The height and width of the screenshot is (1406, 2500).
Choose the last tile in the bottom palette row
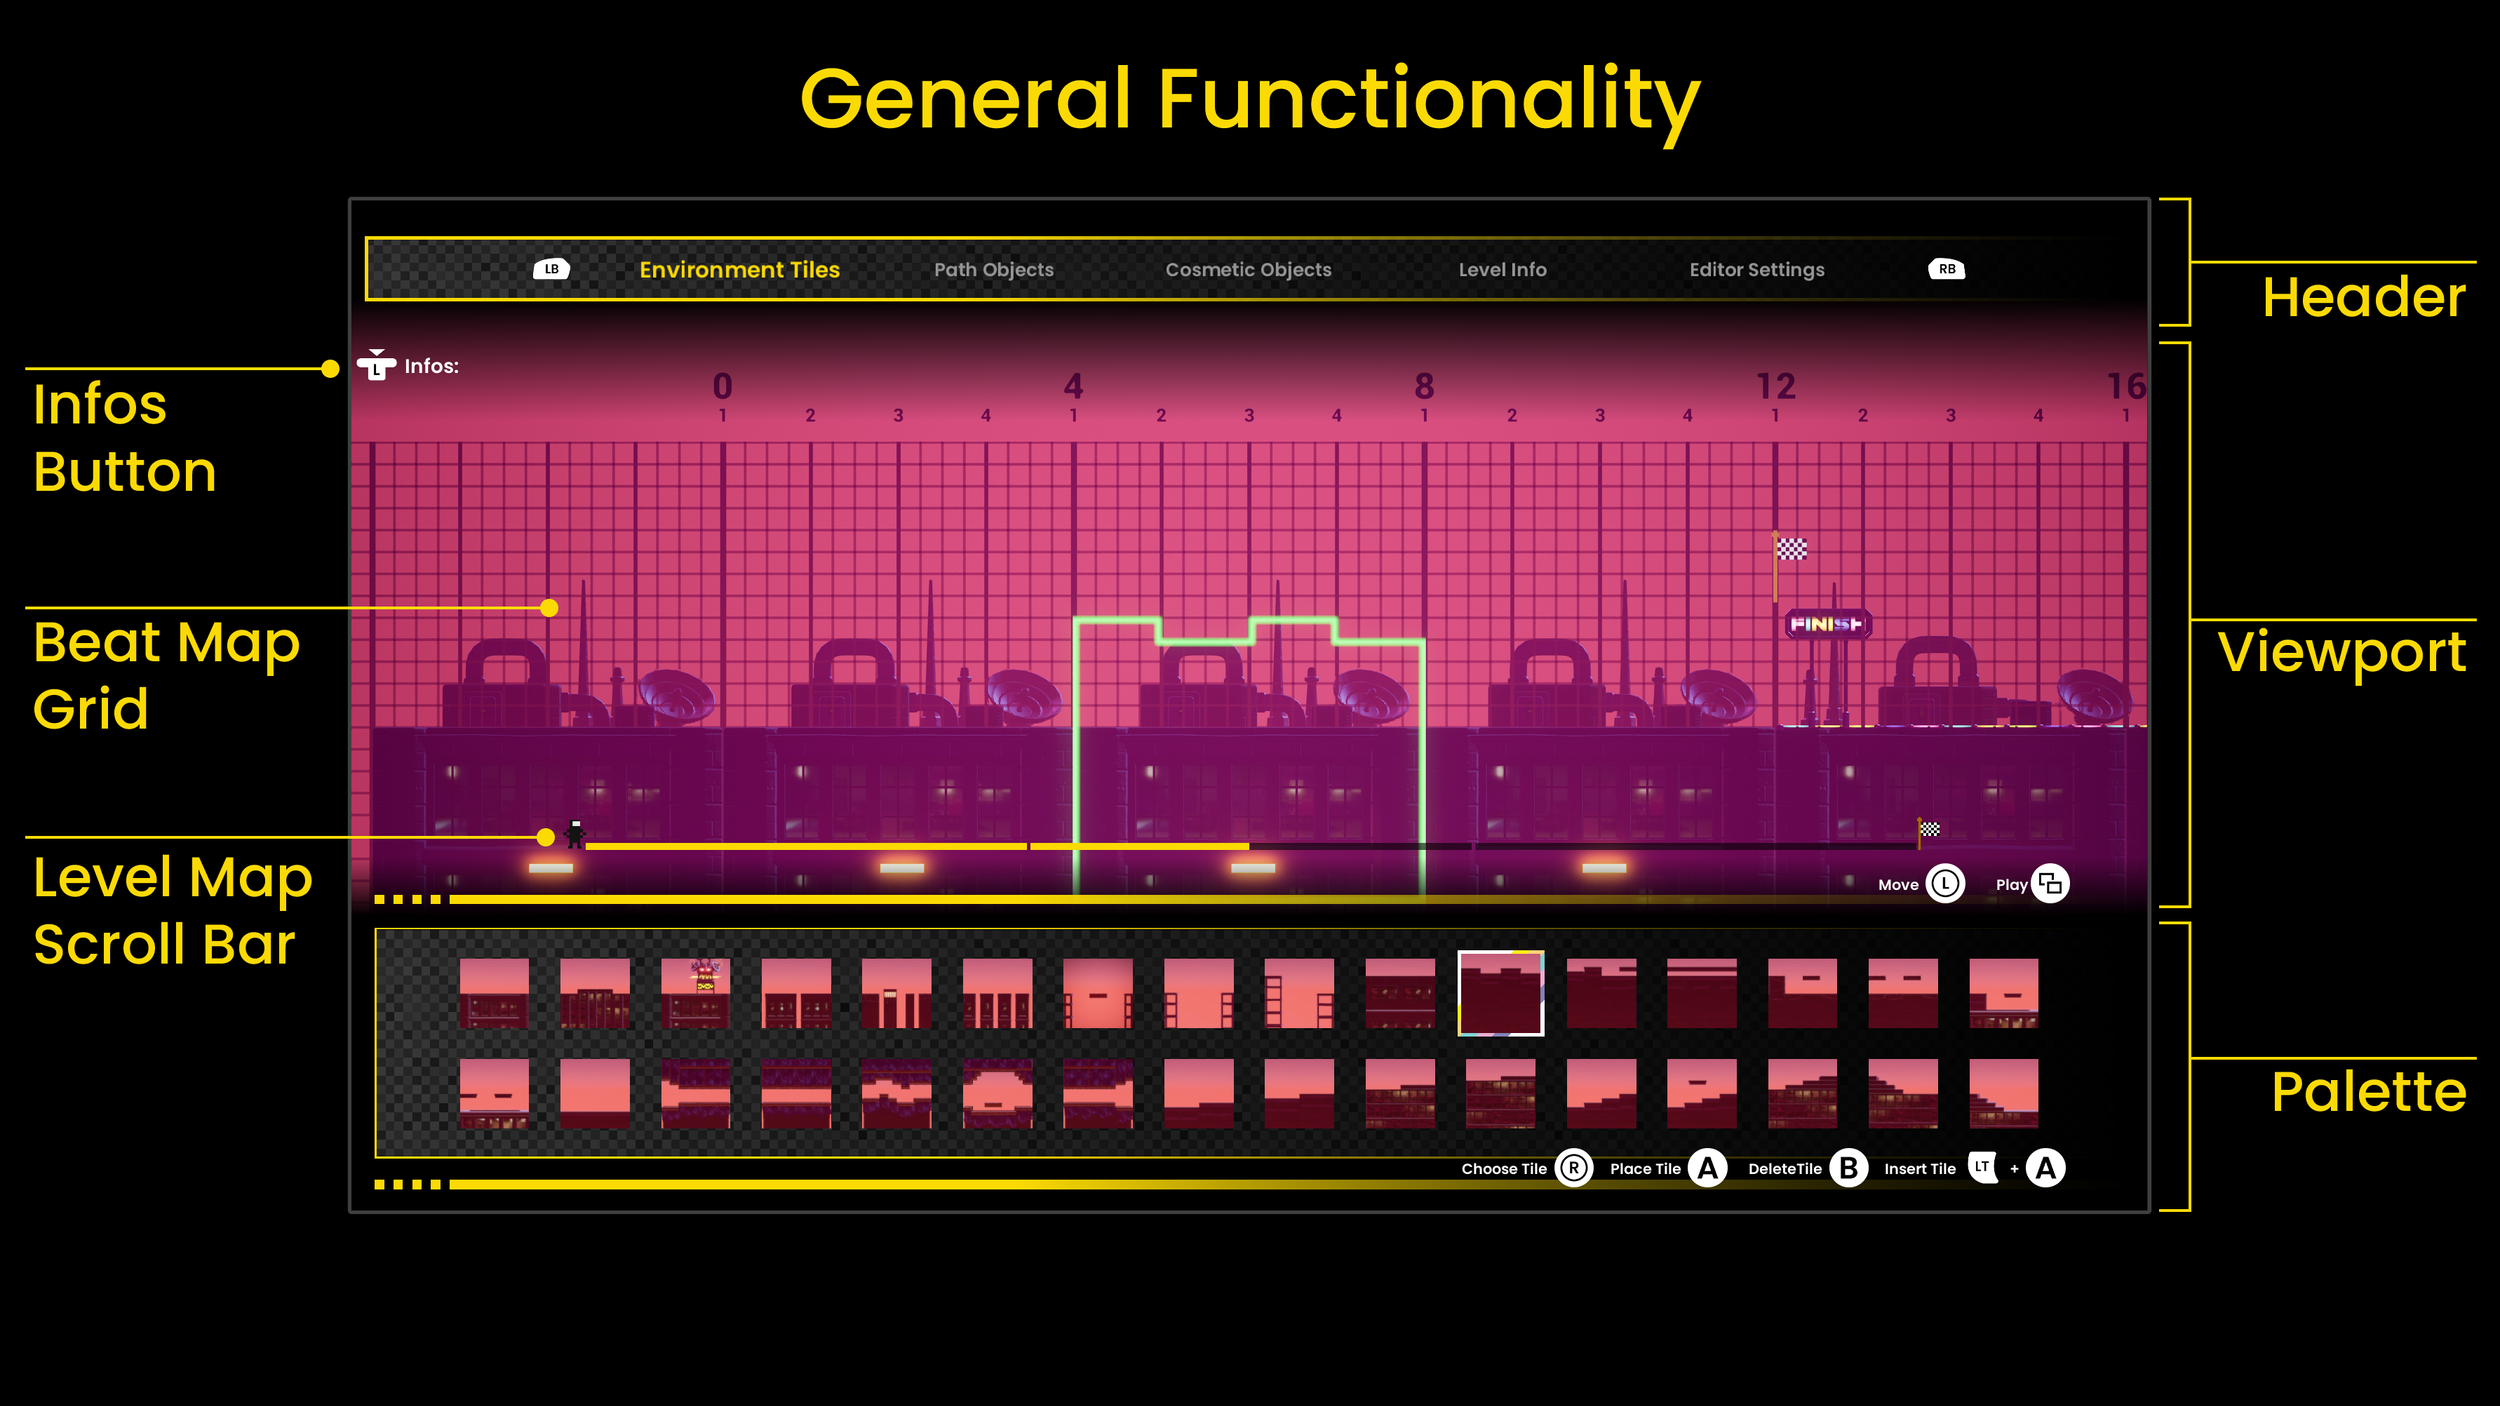point(2003,1093)
